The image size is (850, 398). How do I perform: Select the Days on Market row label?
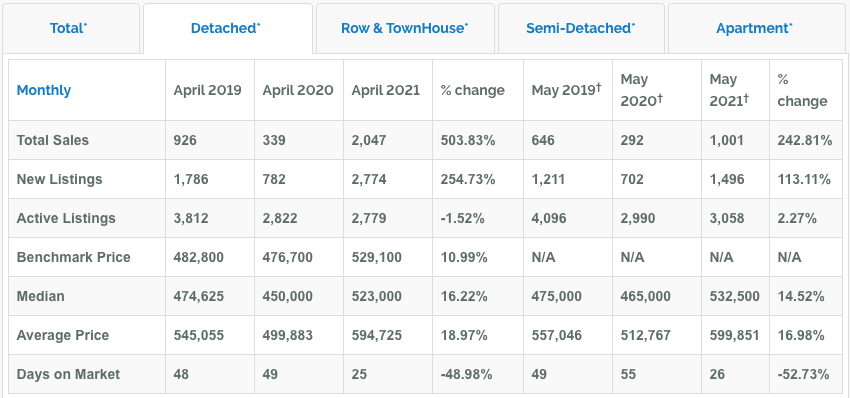(x=68, y=374)
